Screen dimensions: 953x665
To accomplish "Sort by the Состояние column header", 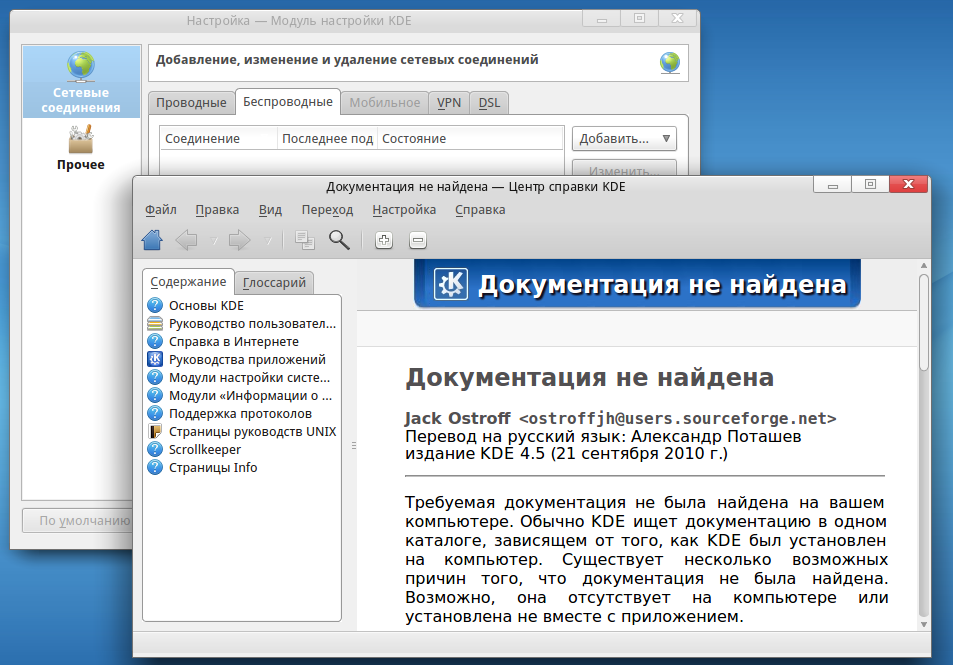I will 470,139.
